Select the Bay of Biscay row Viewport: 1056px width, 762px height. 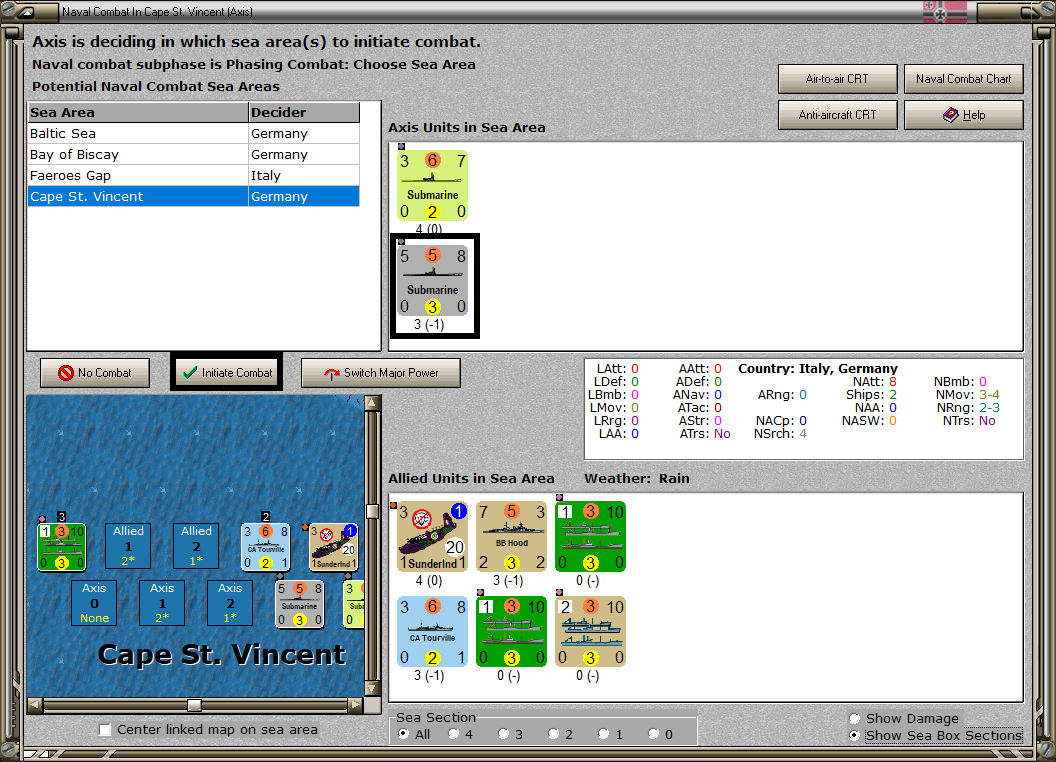tap(193, 154)
